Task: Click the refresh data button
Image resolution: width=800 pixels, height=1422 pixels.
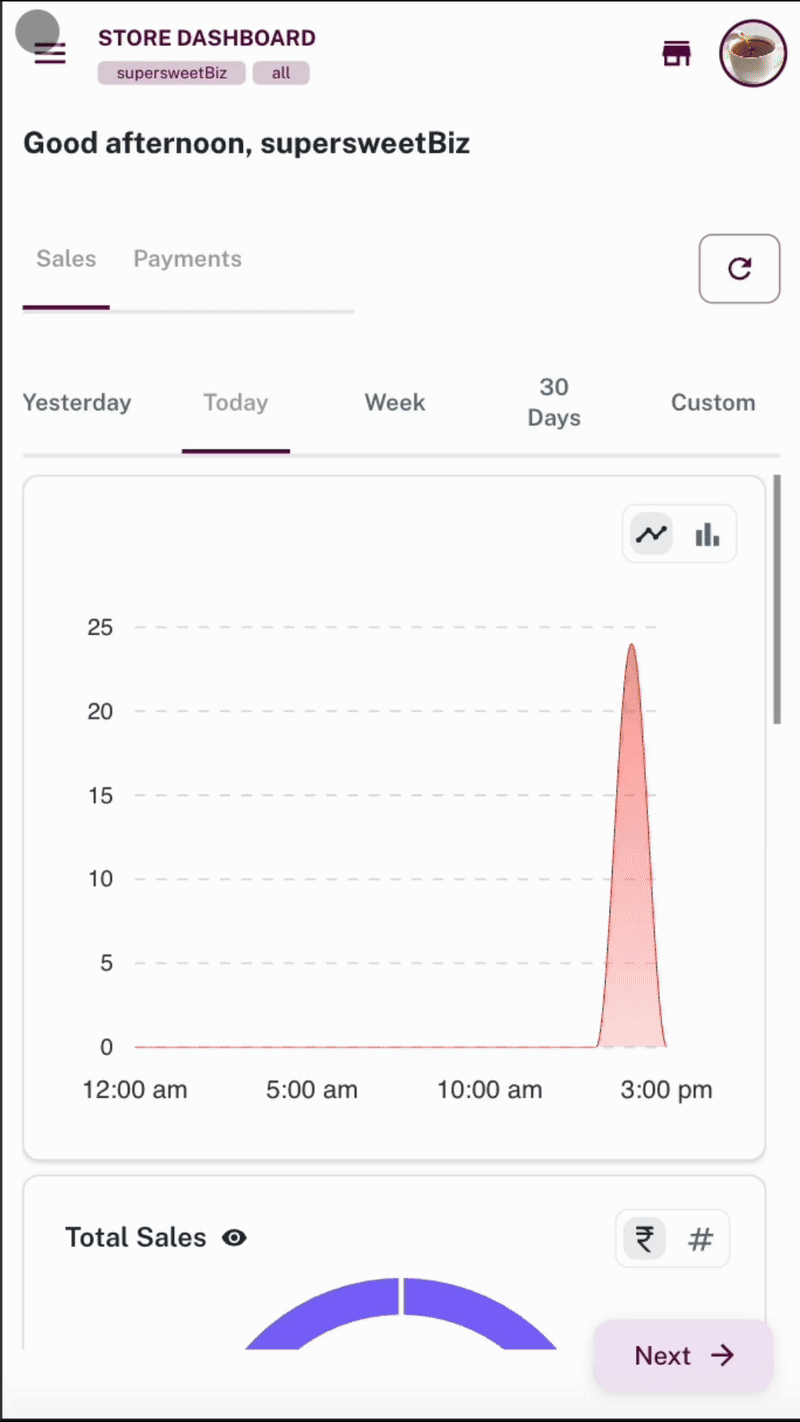Action: tap(739, 268)
